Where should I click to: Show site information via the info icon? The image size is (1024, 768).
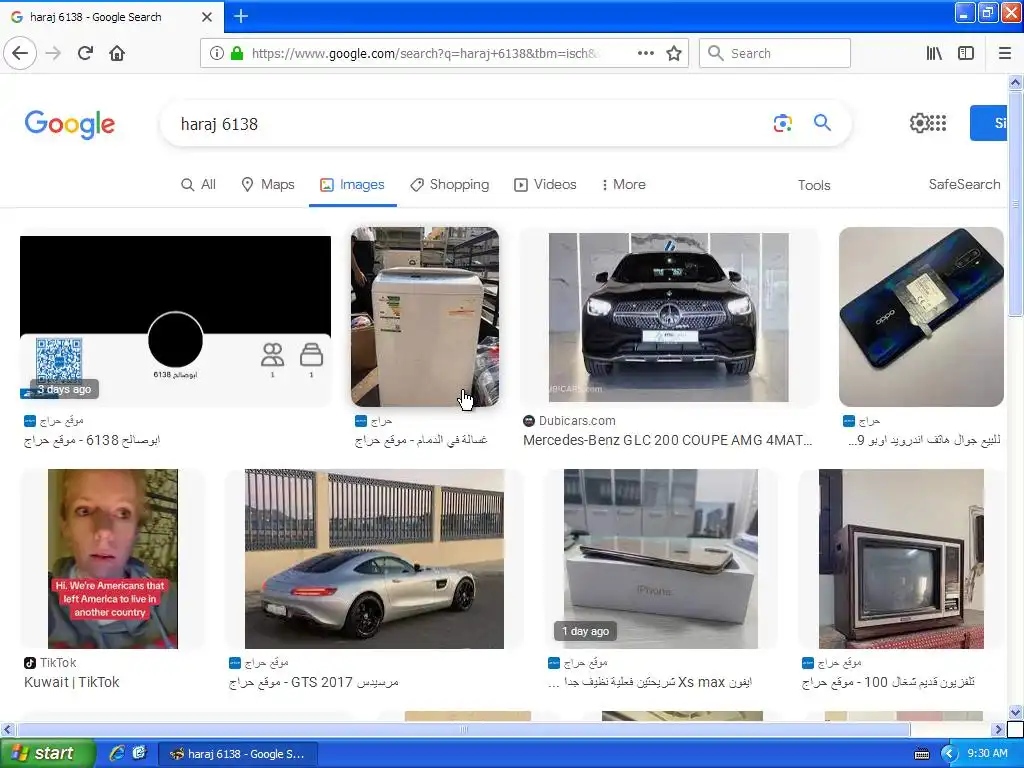[217, 53]
